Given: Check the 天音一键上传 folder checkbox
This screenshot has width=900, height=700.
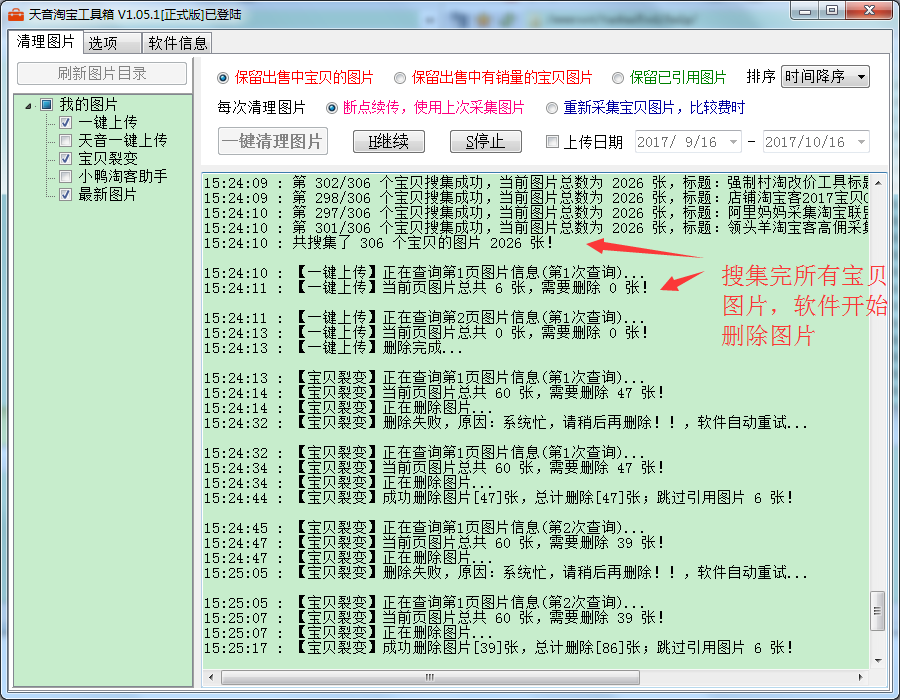Looking at the screenshot, I should pyautogui.click(x=66, y=141).
